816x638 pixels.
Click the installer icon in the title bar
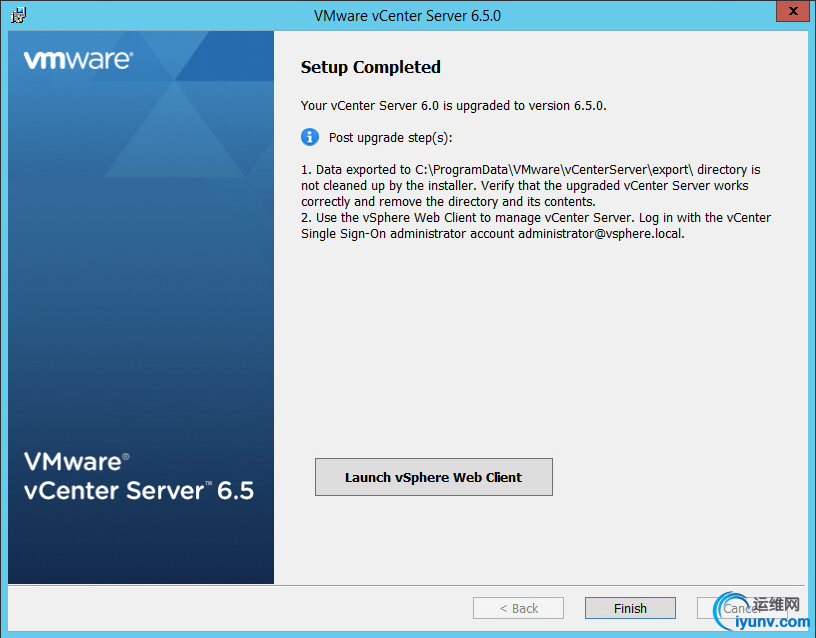click(18, 15)
